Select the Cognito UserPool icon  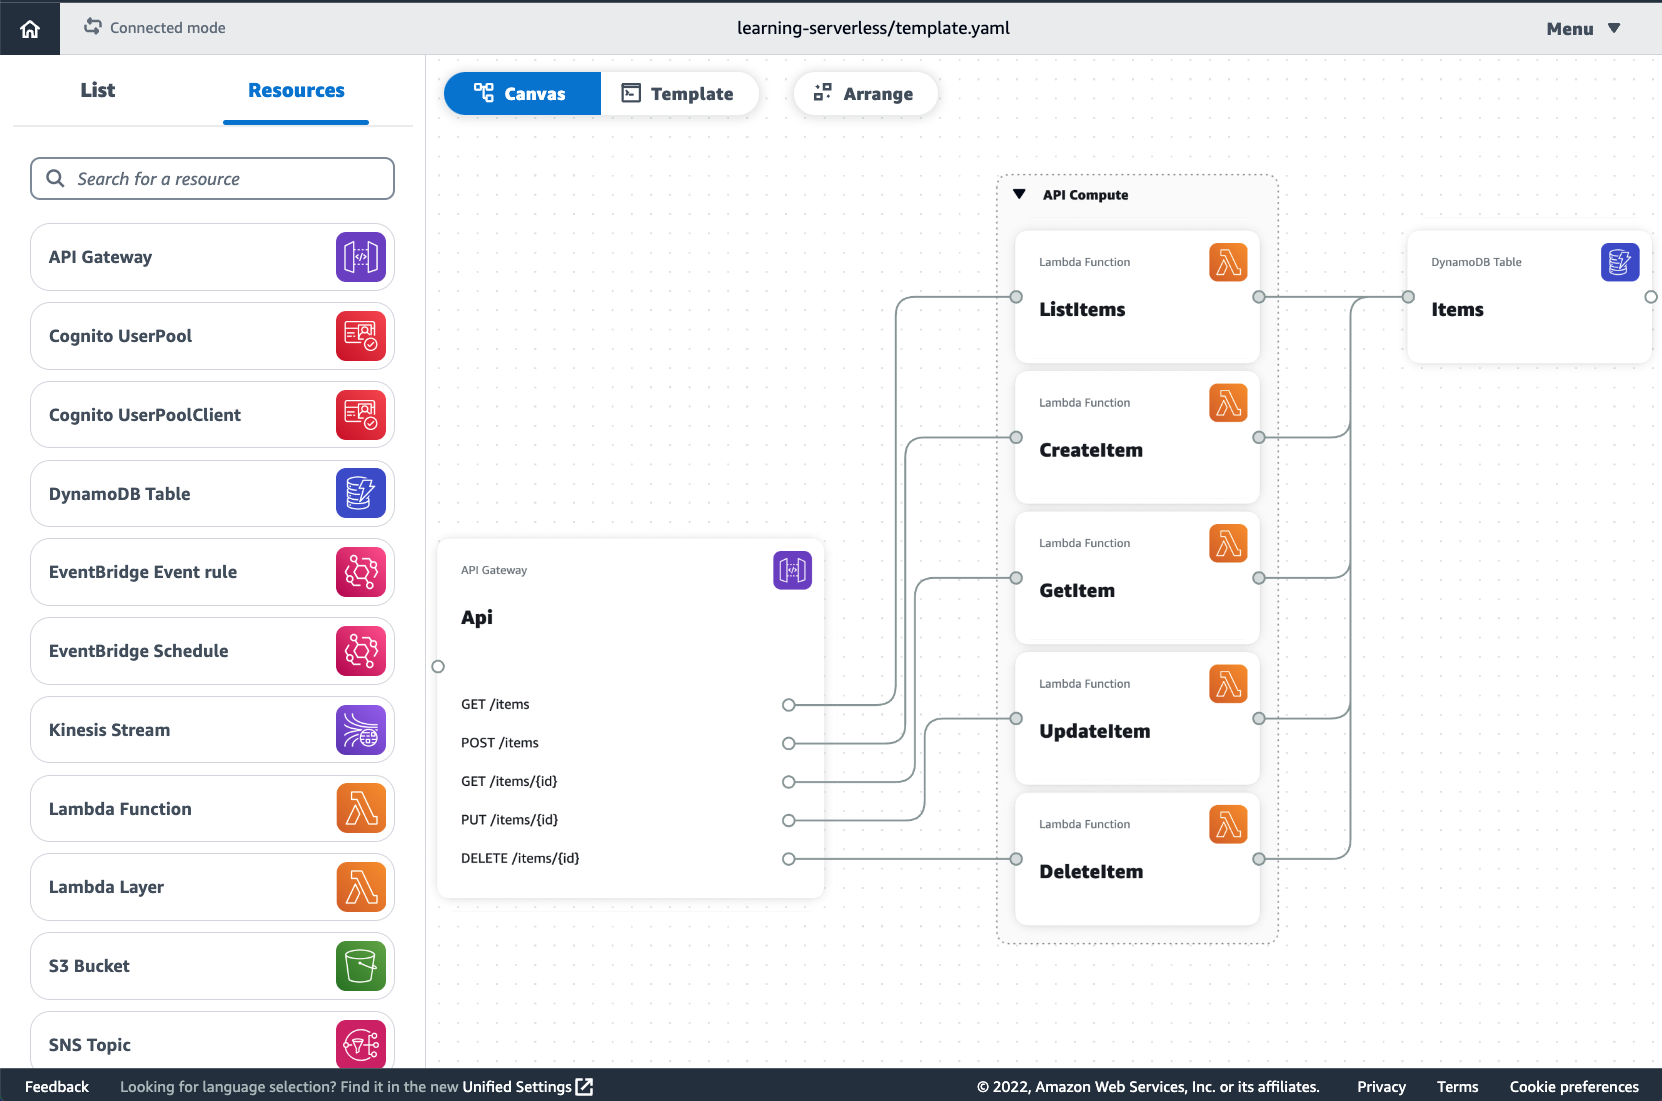click(360, 336)
